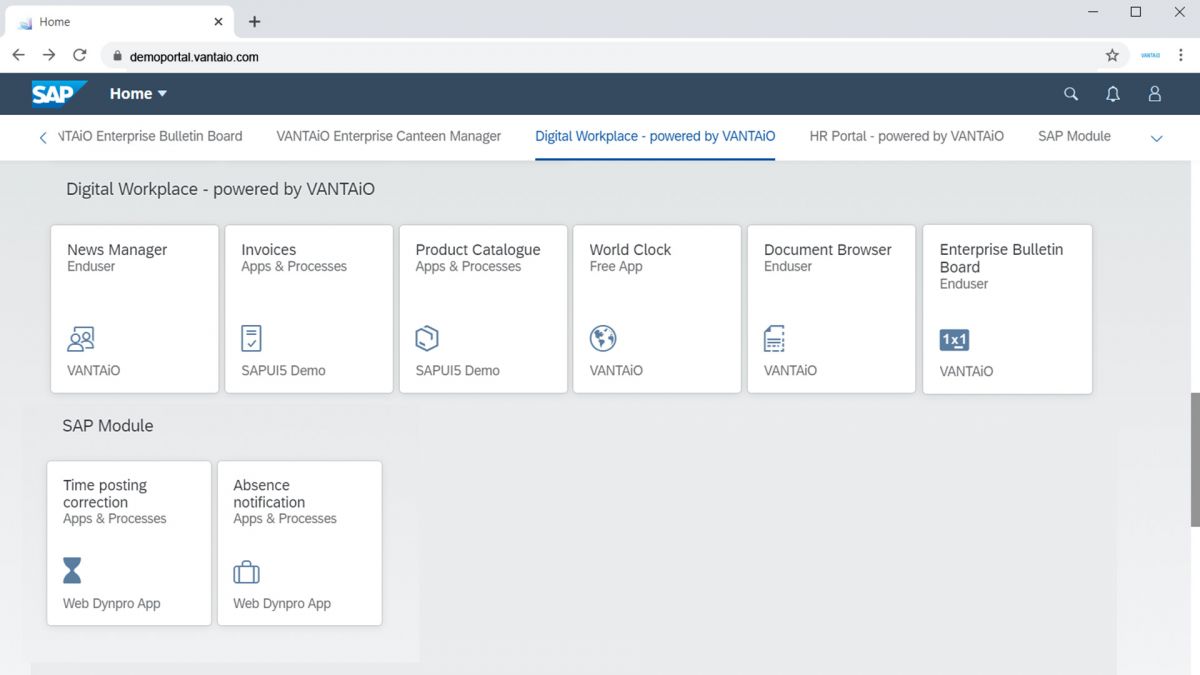Viewport: 1200px width, 675px height.
Task: Expand the tab overflow chevron
Action: pyautogui.click(x=1157, y=138)
